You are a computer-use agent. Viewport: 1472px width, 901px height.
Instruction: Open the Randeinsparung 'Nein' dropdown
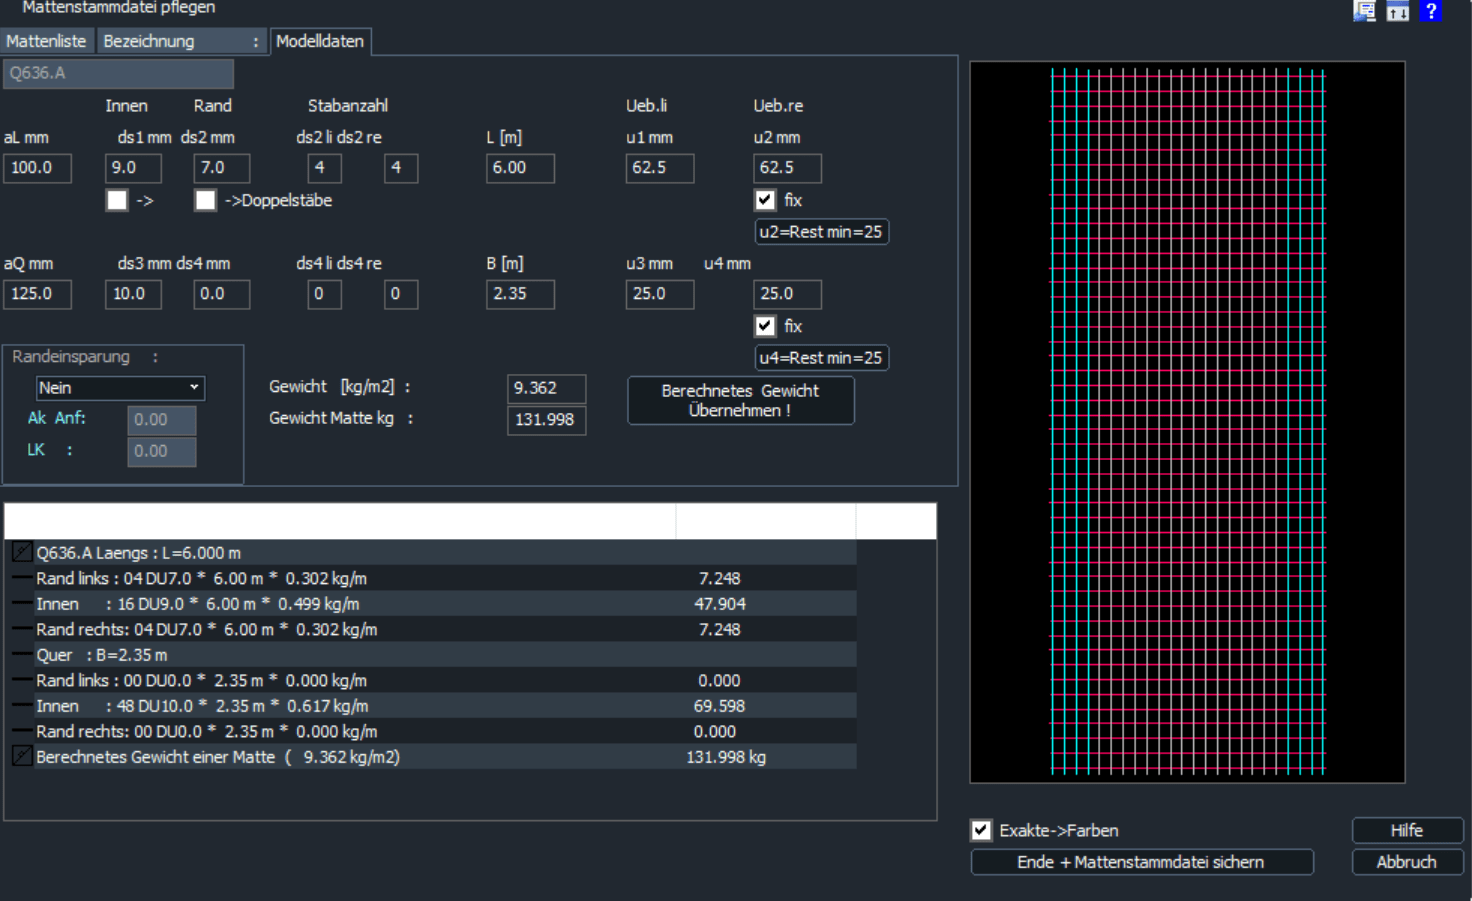pyautogui.click(x=120, y=388)
